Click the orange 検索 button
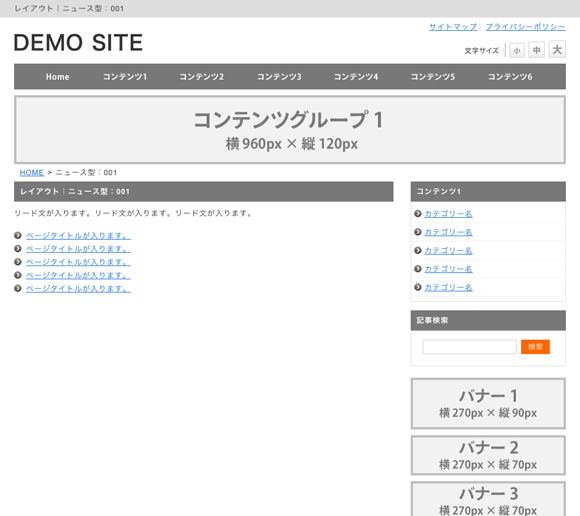 coord(535,347)
